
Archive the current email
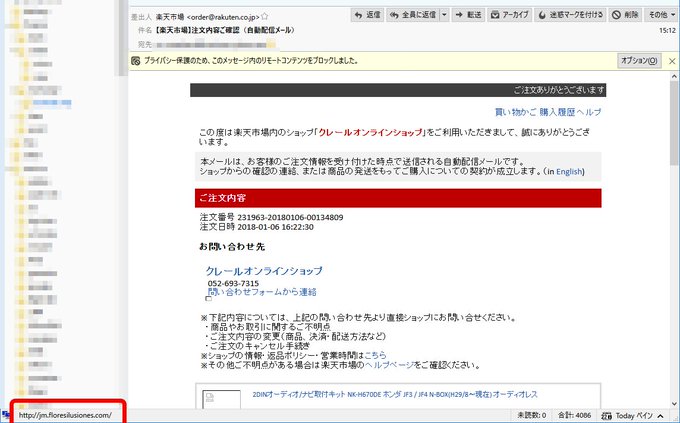510,15
